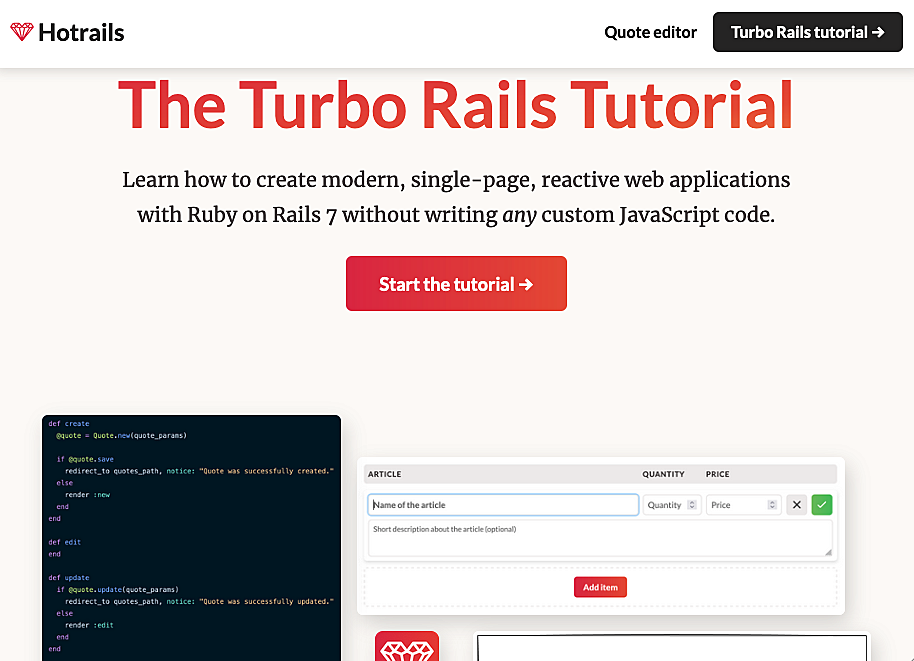Go to Hotrails home via brand name

pyautogui.click(x=81, y=33)
